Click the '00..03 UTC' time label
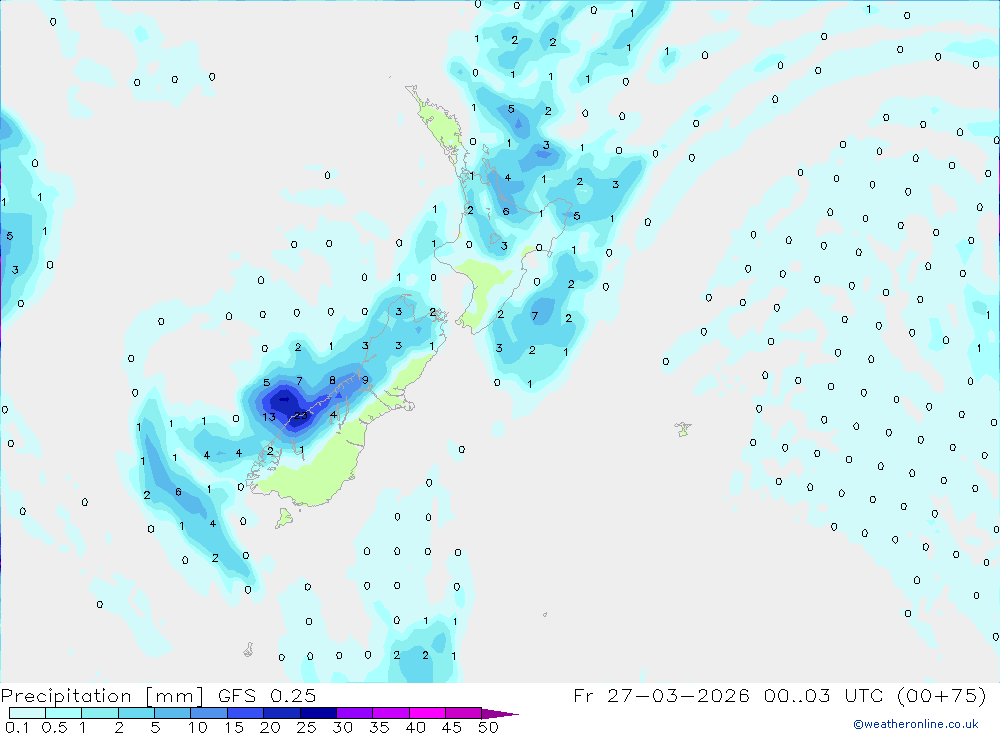Screen dimensions: 1000x733 823,695
